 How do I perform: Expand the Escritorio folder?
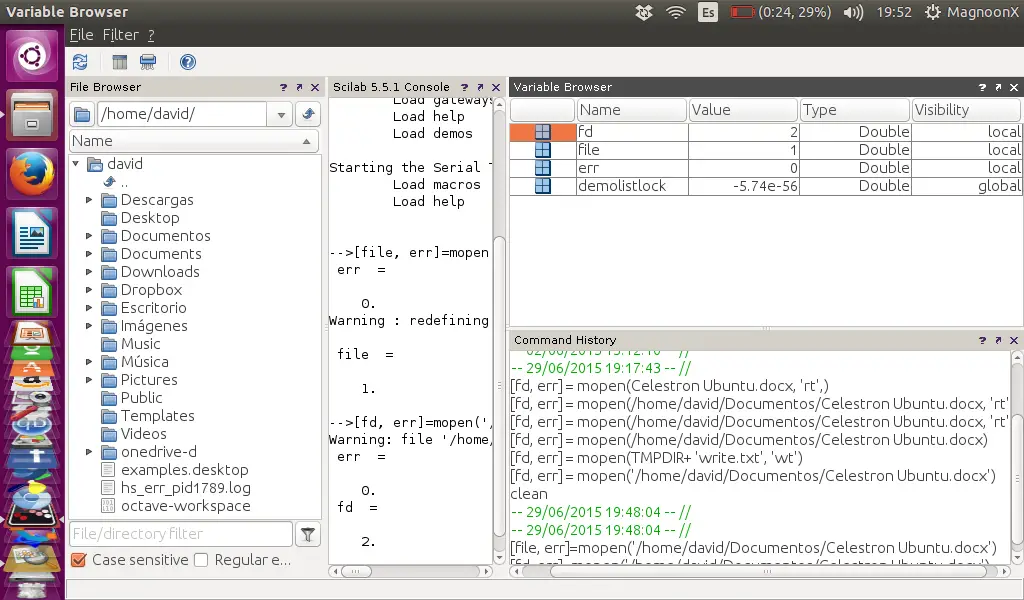(x=89, y=308)
